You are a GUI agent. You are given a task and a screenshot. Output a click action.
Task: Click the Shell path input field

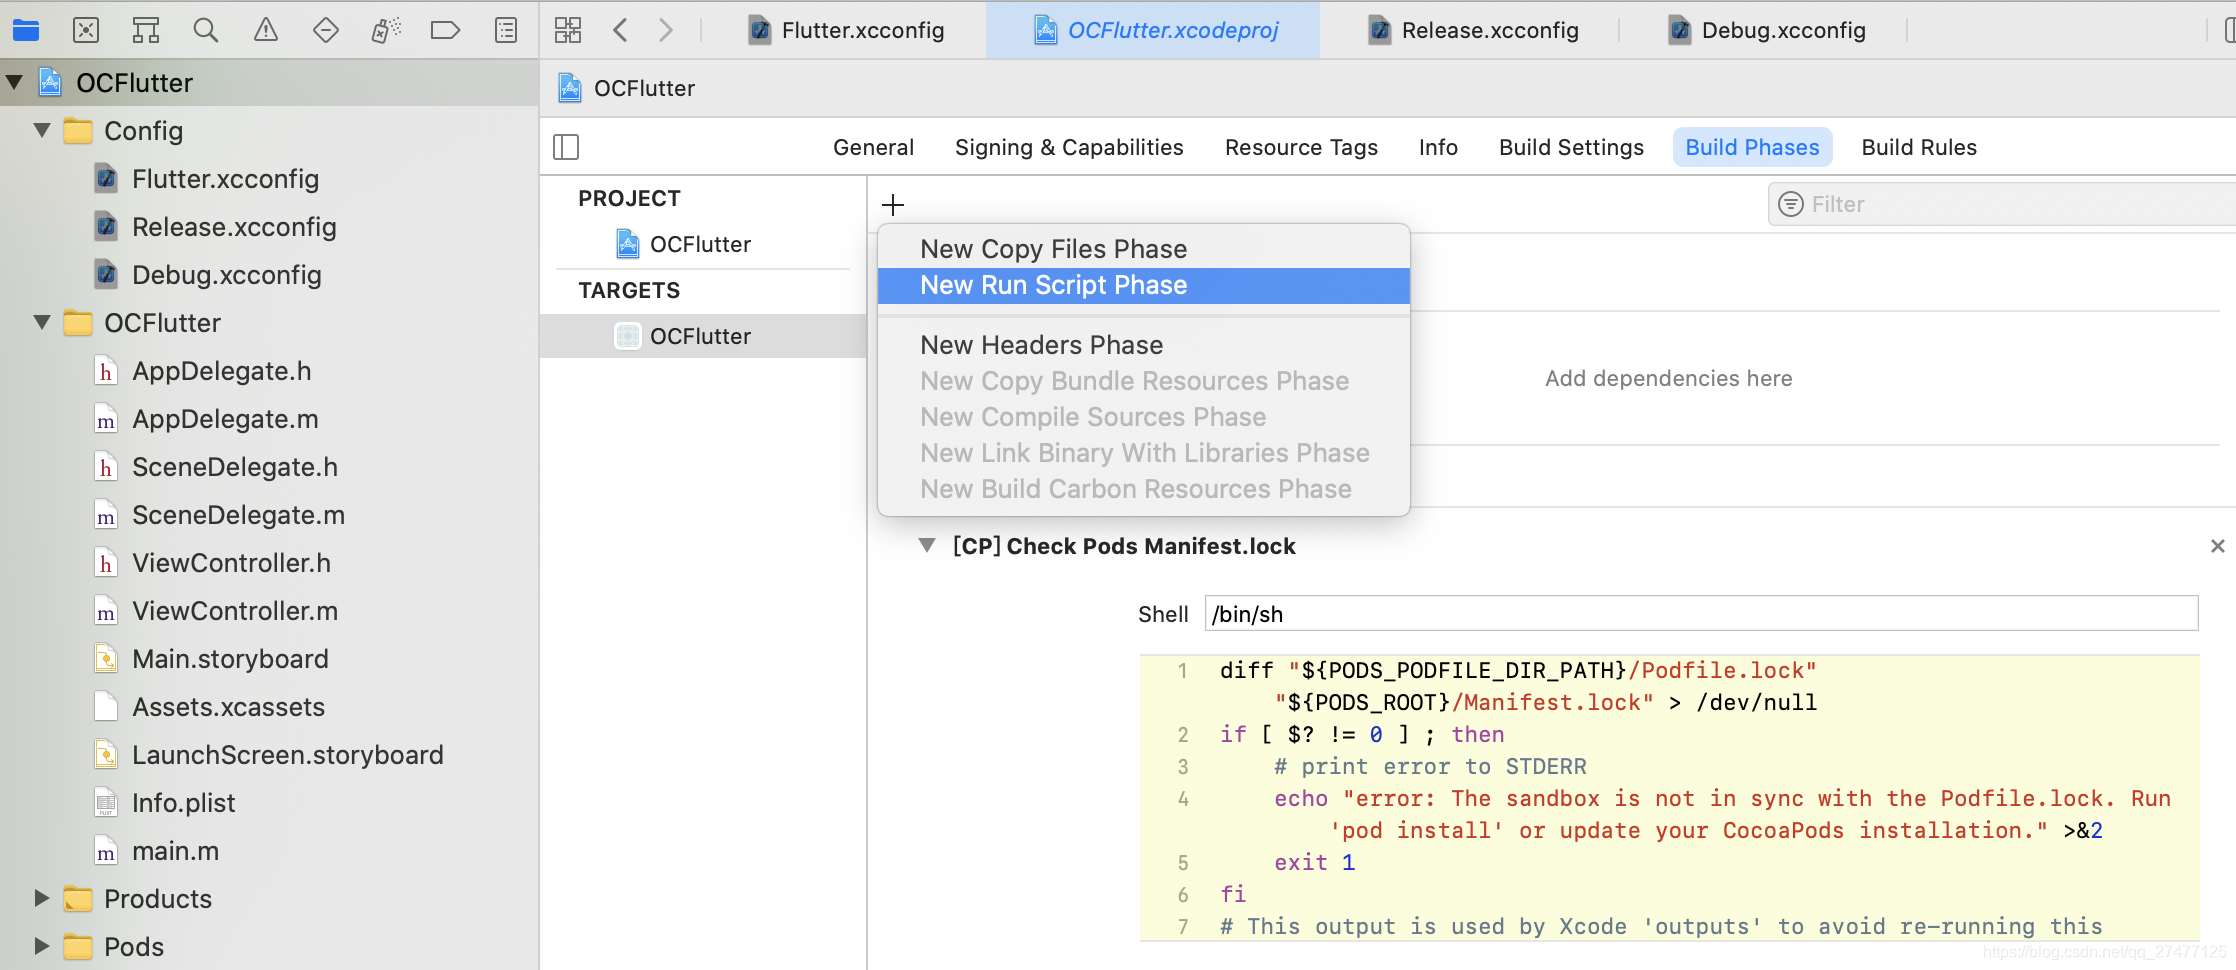point(1701,614)
